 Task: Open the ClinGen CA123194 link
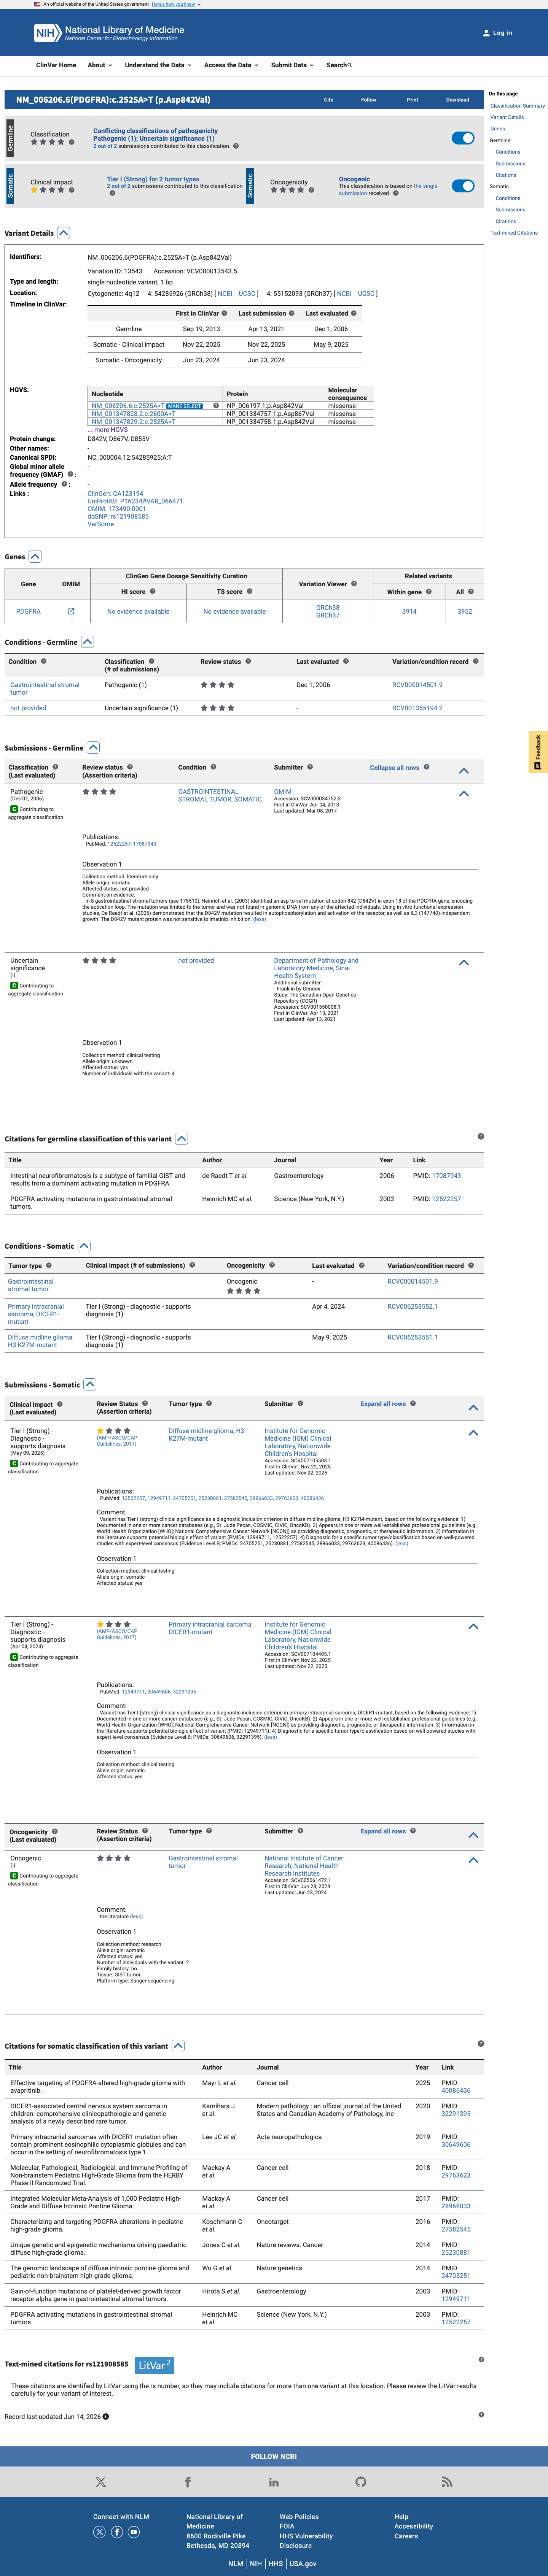115,493
